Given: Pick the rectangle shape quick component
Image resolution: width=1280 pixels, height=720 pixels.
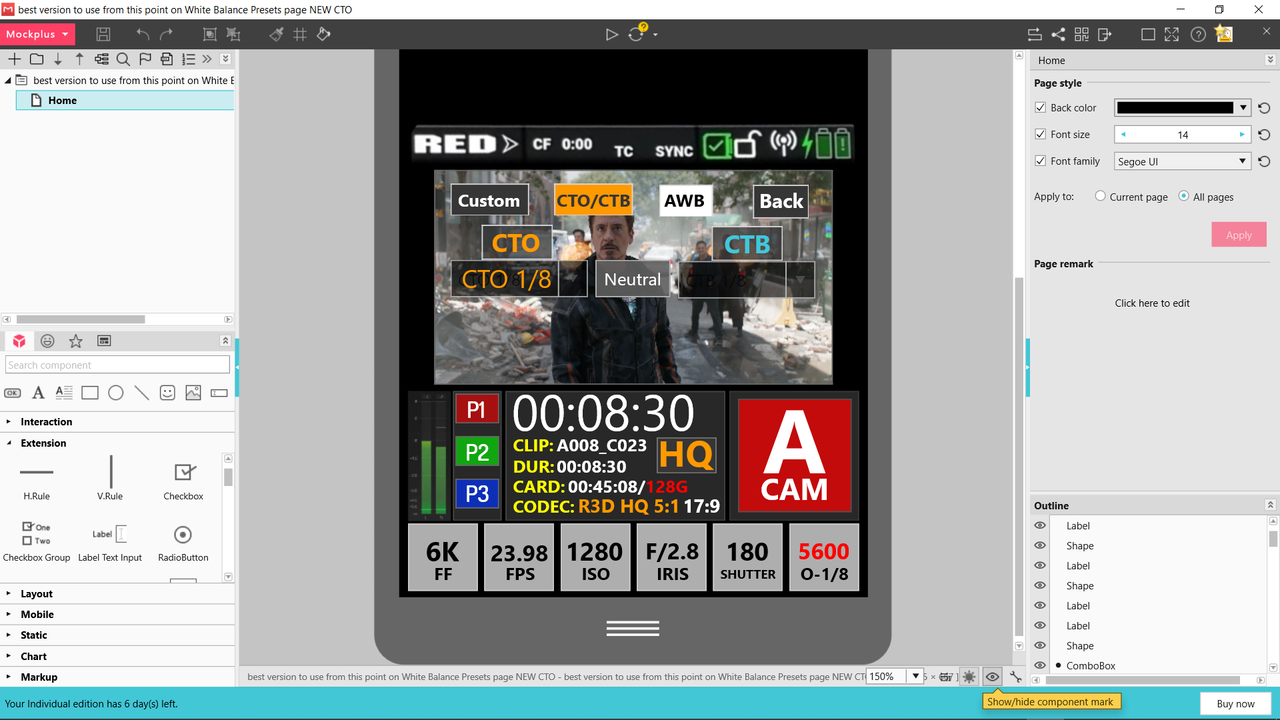Looking at the screenshot, I should pyautogui.click(x=90, y=393).
